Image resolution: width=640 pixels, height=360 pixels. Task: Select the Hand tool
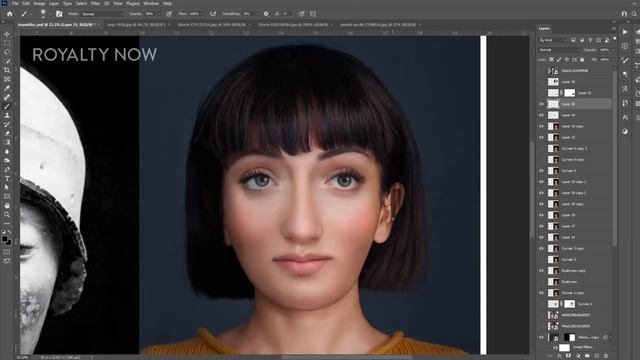click(7, 205)
